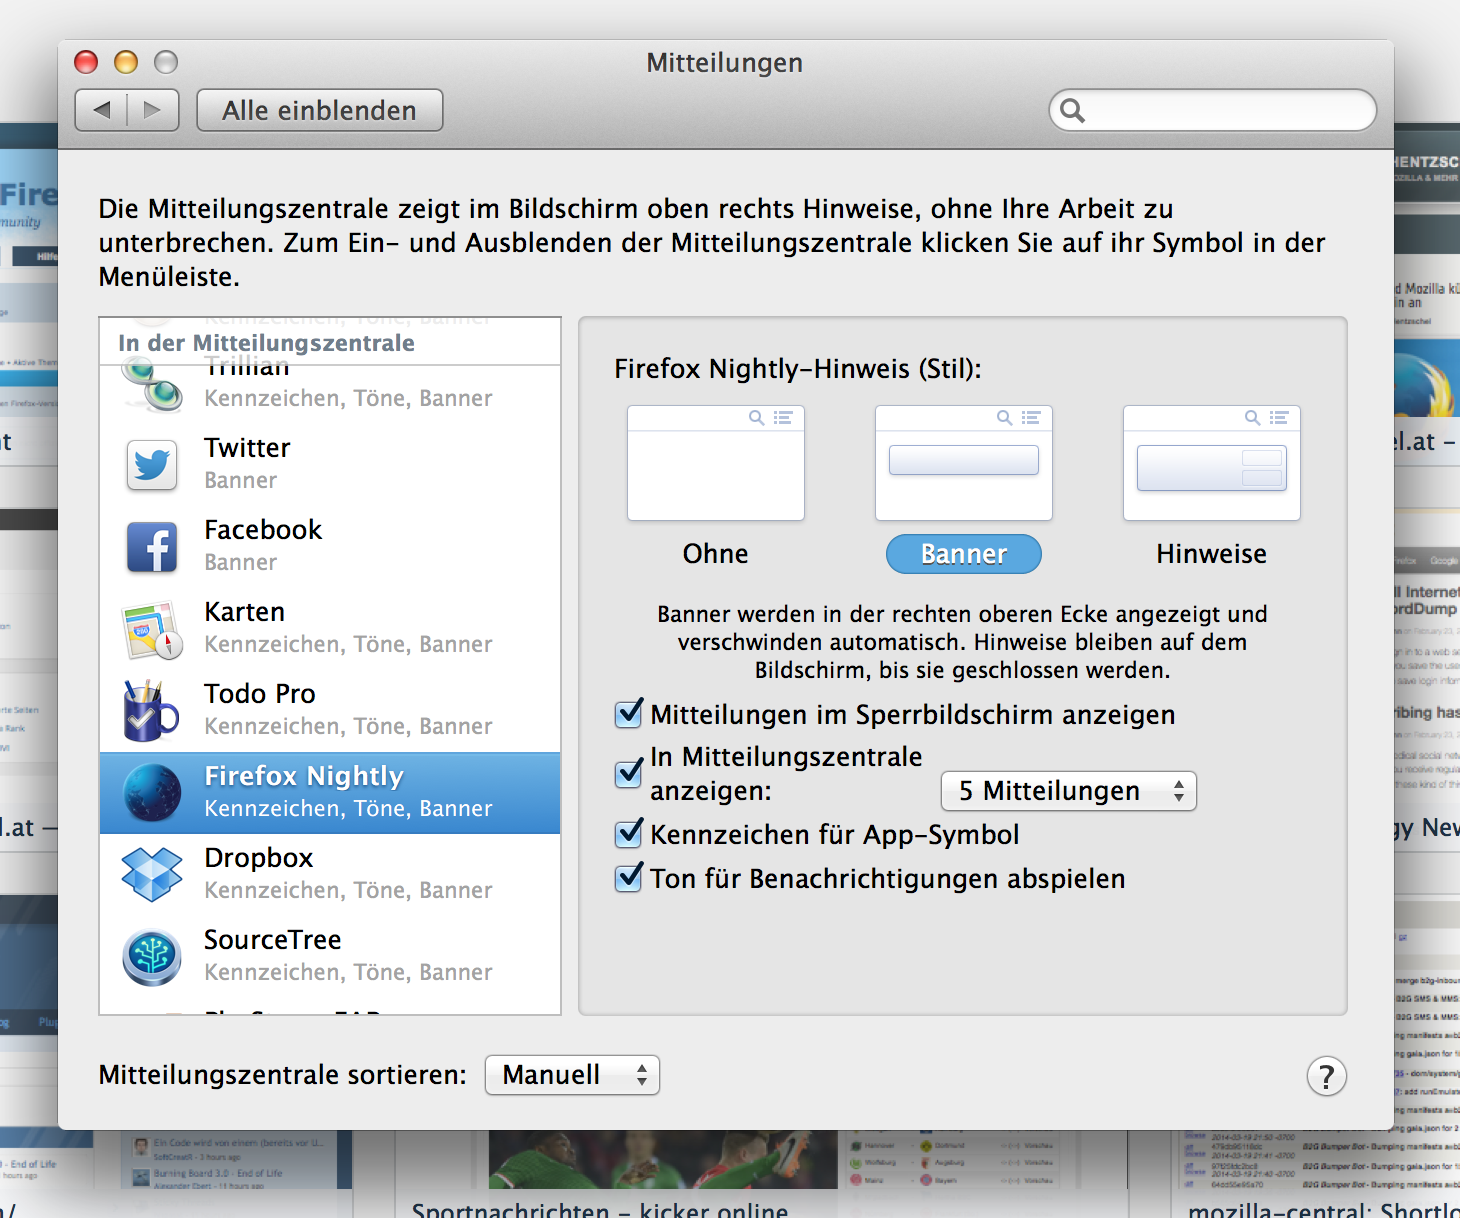Image resolution: width=1460 pixels, height=1218 pixels.
Task: Select SourceTree in the app list
Action: (330, 957)
